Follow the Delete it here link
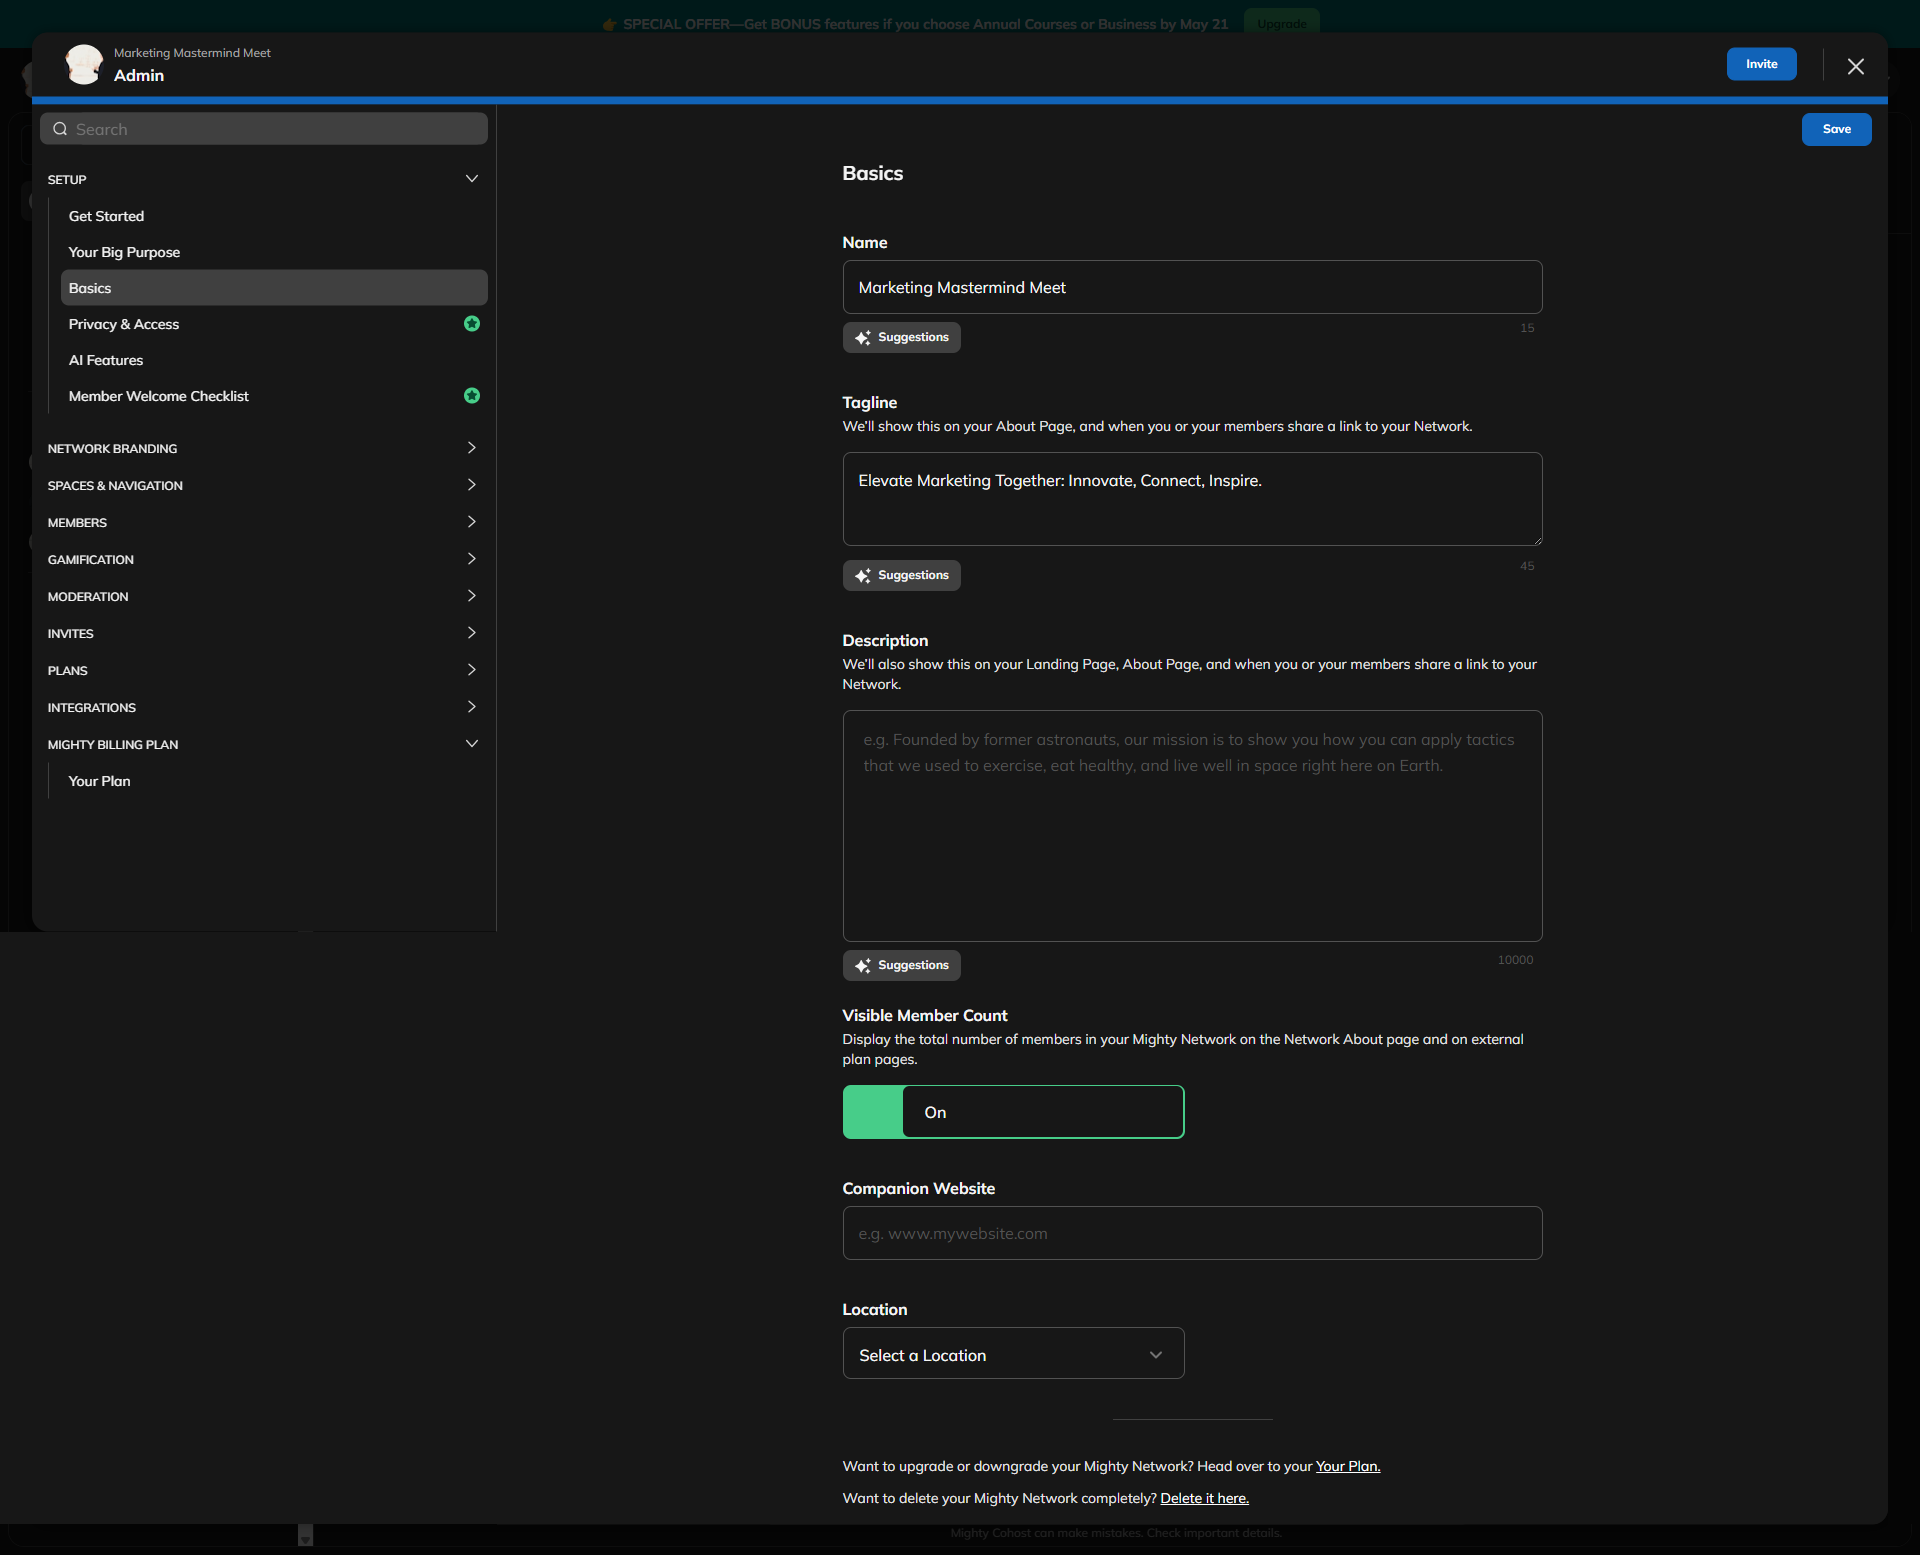 pyautogui.click(x=1204, y=1498)
